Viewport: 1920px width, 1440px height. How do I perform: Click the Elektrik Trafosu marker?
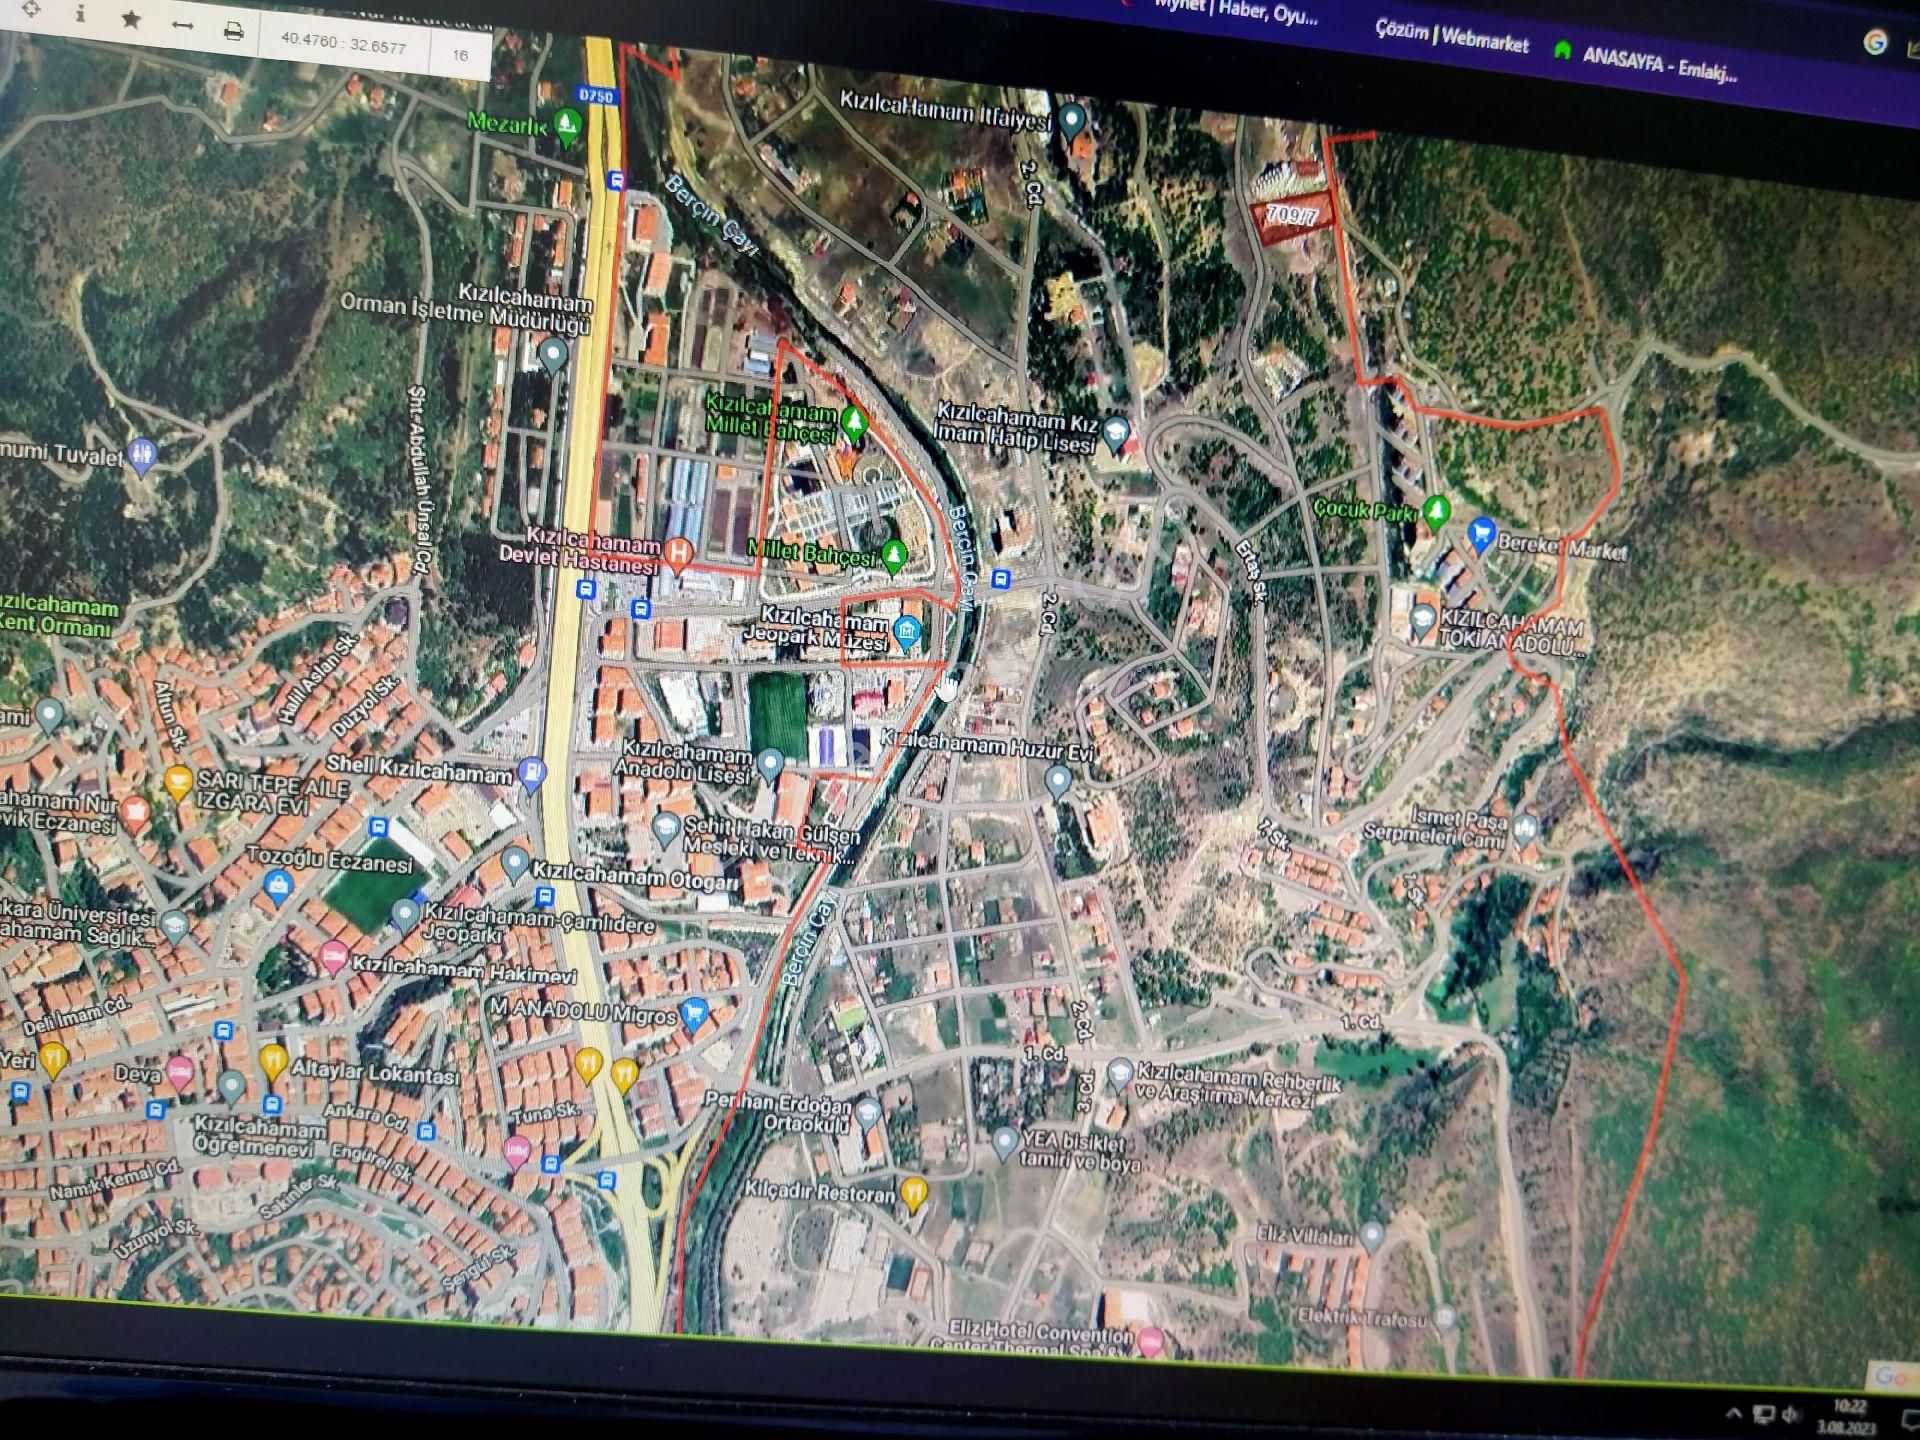pyautogui.click(x=1444, y=1318)
